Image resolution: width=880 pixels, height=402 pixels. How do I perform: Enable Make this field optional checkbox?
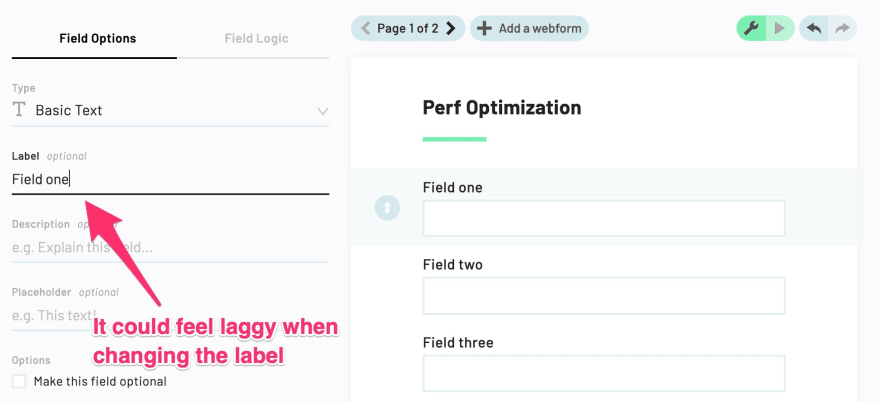(x=20, y=381)
